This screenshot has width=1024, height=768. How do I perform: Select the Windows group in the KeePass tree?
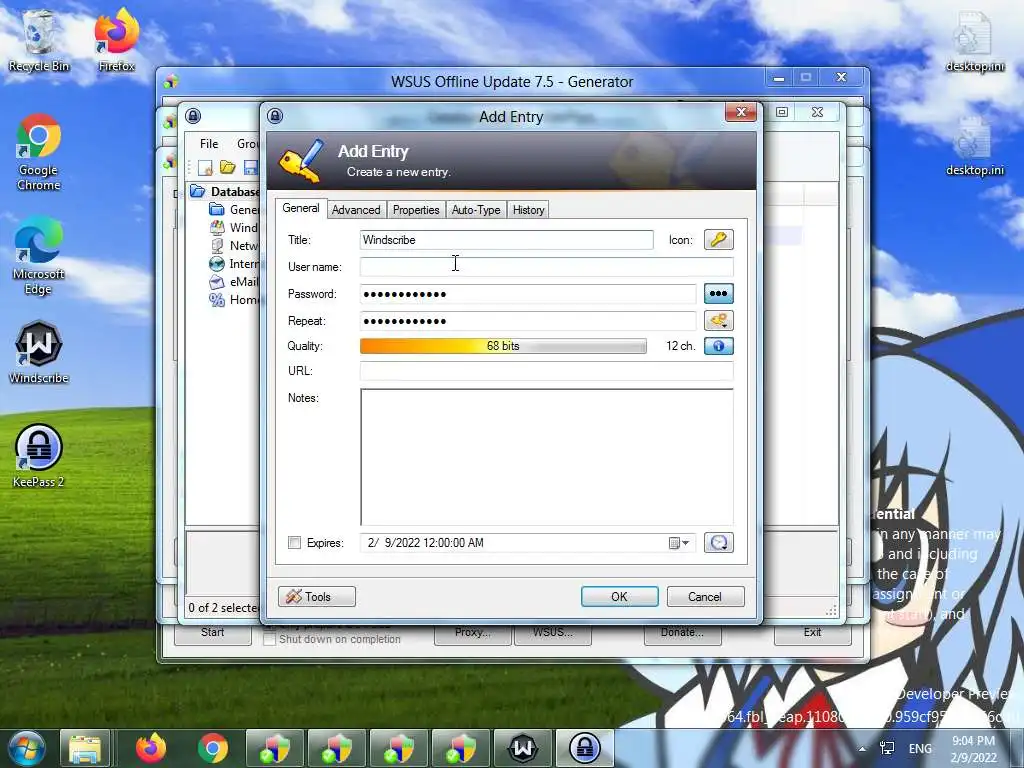coord(234,227)
